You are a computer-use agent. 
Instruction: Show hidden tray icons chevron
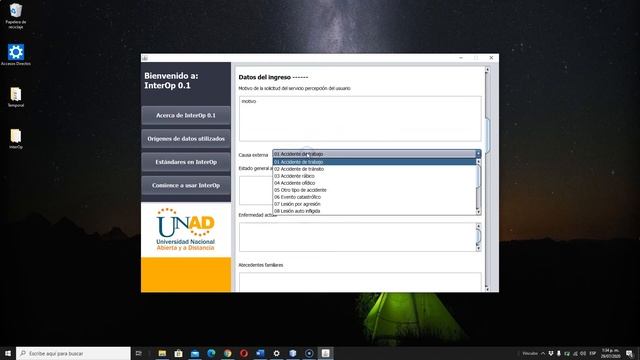(x=543, y=353)
